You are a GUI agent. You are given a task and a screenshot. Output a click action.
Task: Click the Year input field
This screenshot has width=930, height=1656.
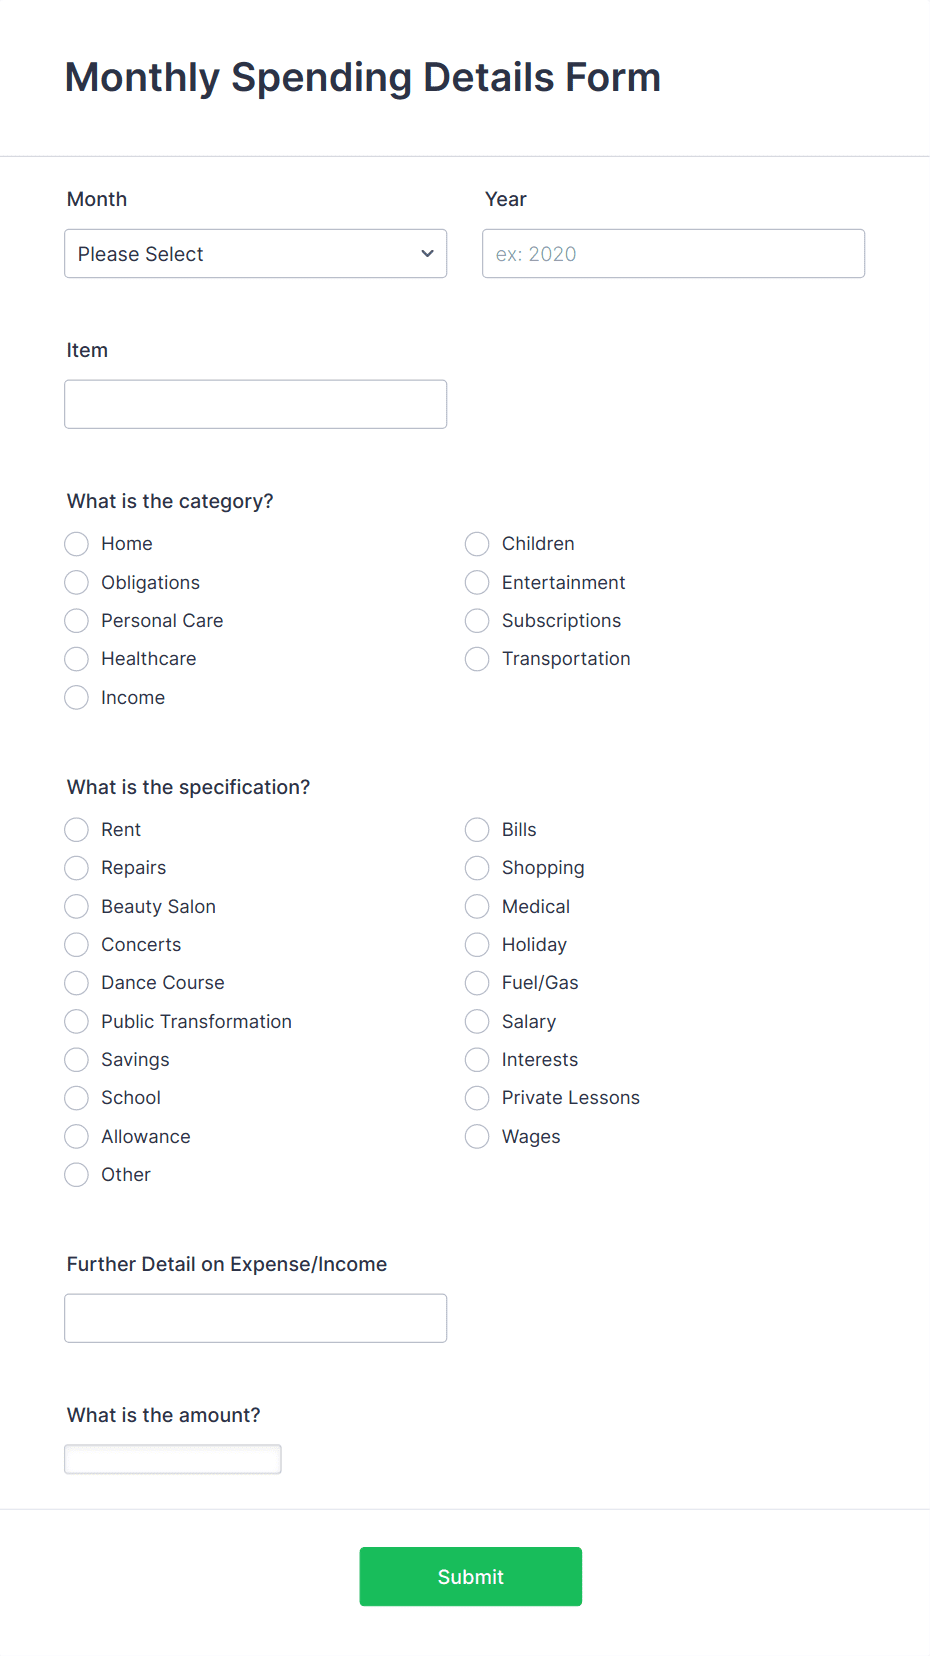click(x=672, y=253)
